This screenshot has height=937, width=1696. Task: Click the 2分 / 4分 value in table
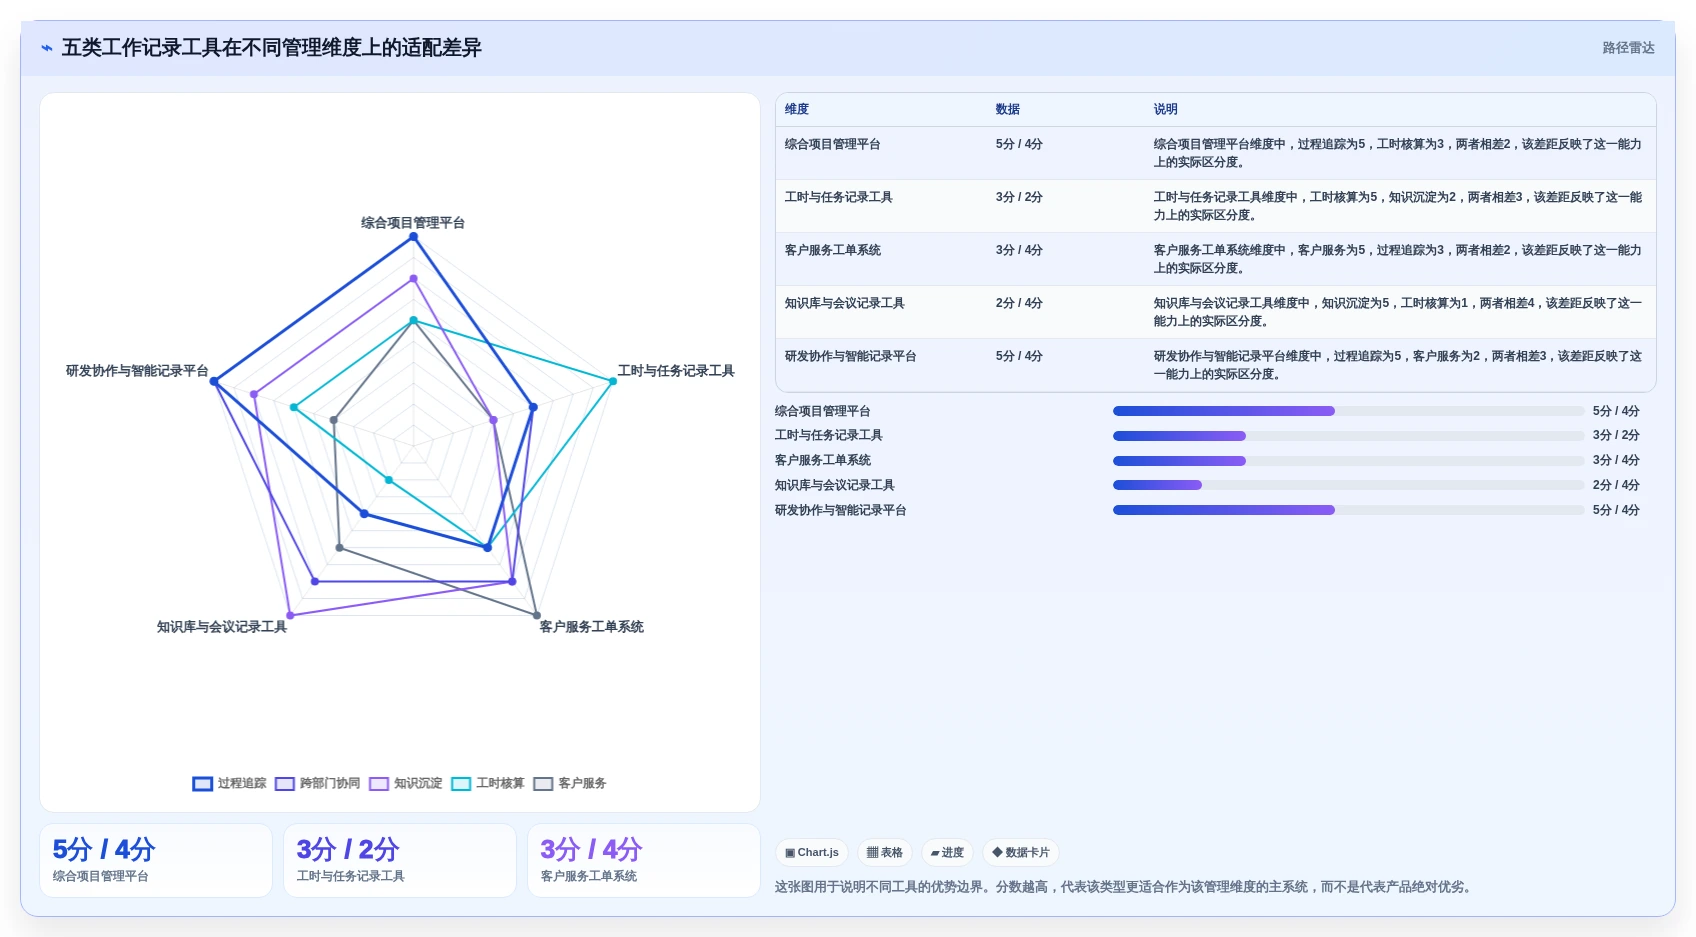click(x=1019, y=303)
